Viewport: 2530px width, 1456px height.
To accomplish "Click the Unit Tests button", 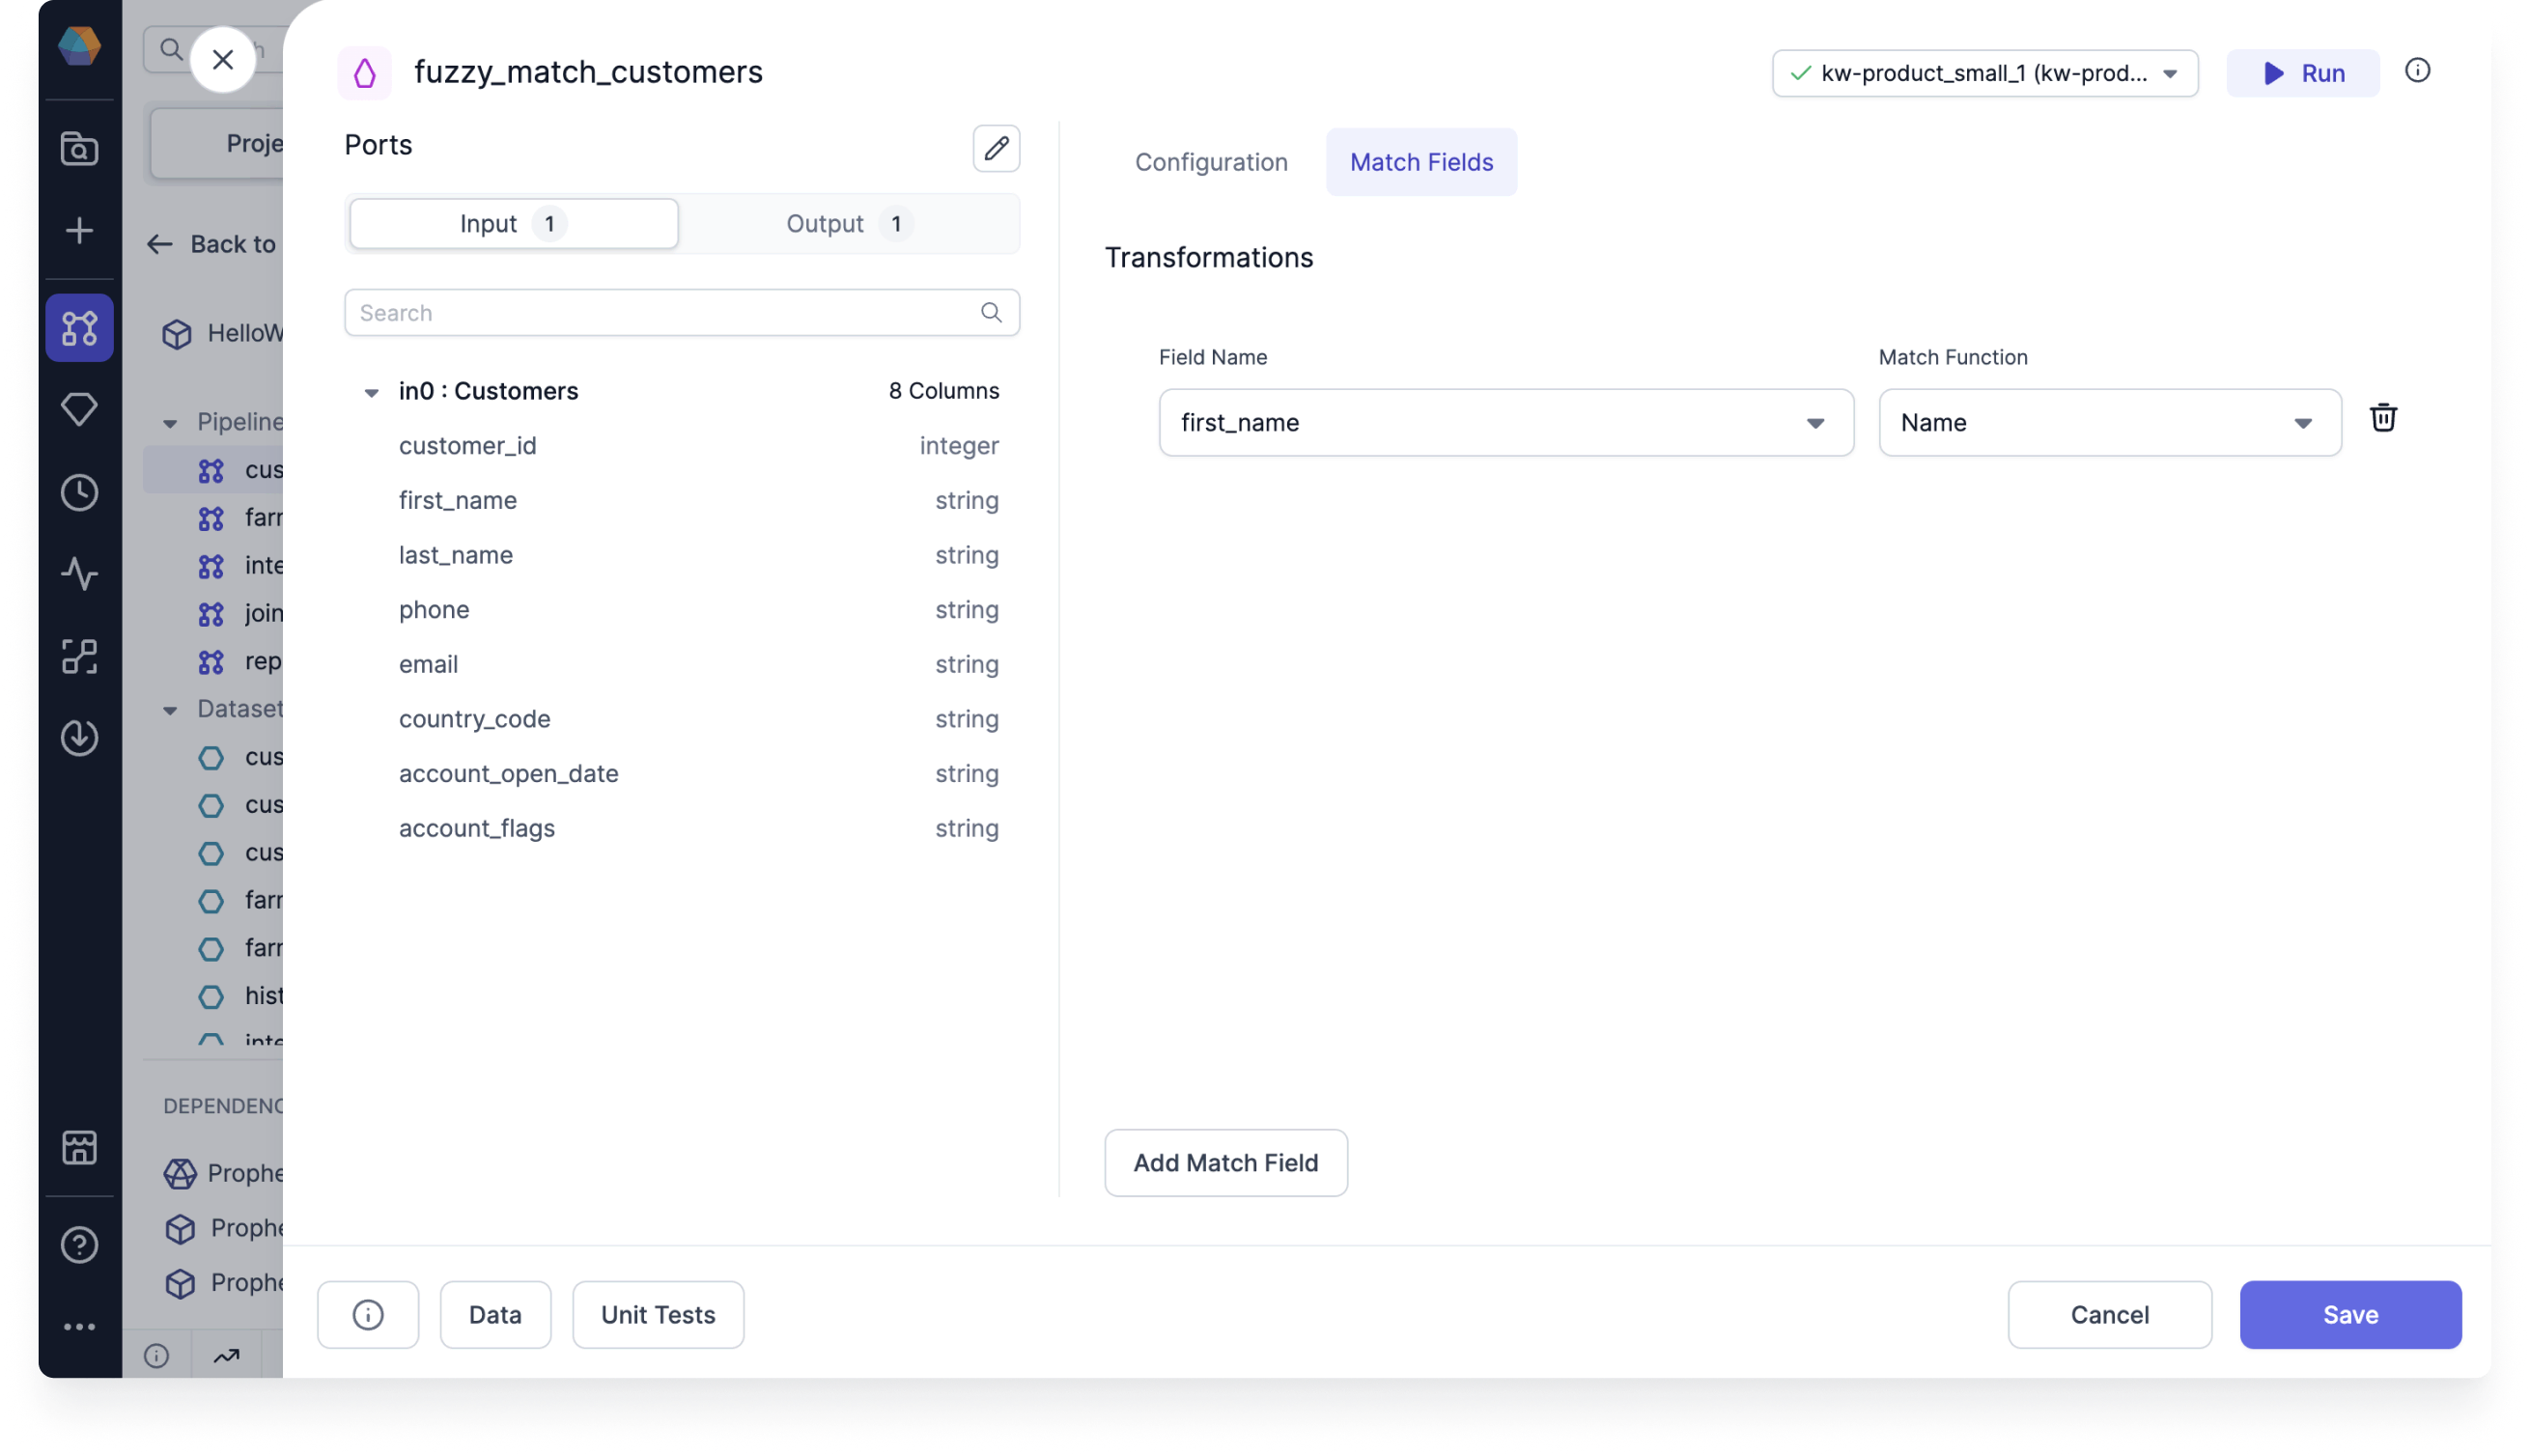I will tap(657, 1313).
